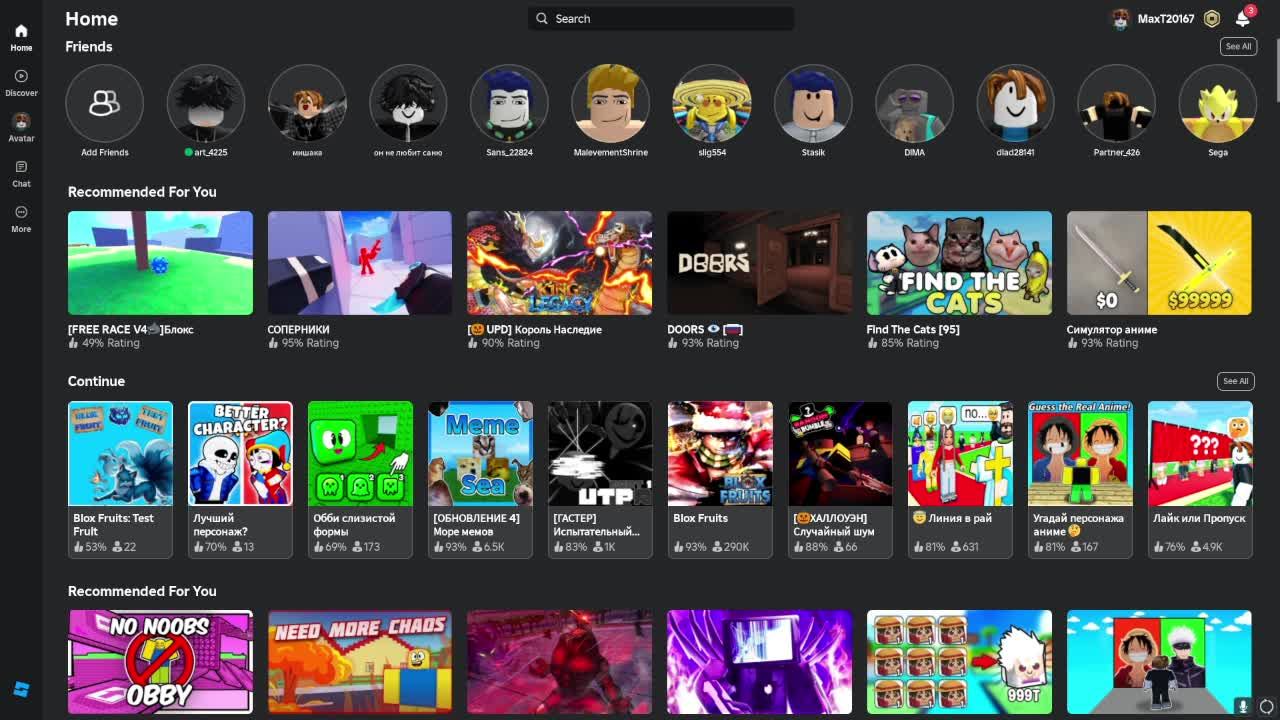Image resolution: width=1280 pixels, height=720 pixels.
Task: Click the '49% Rating' text
Action: (110, 343)
